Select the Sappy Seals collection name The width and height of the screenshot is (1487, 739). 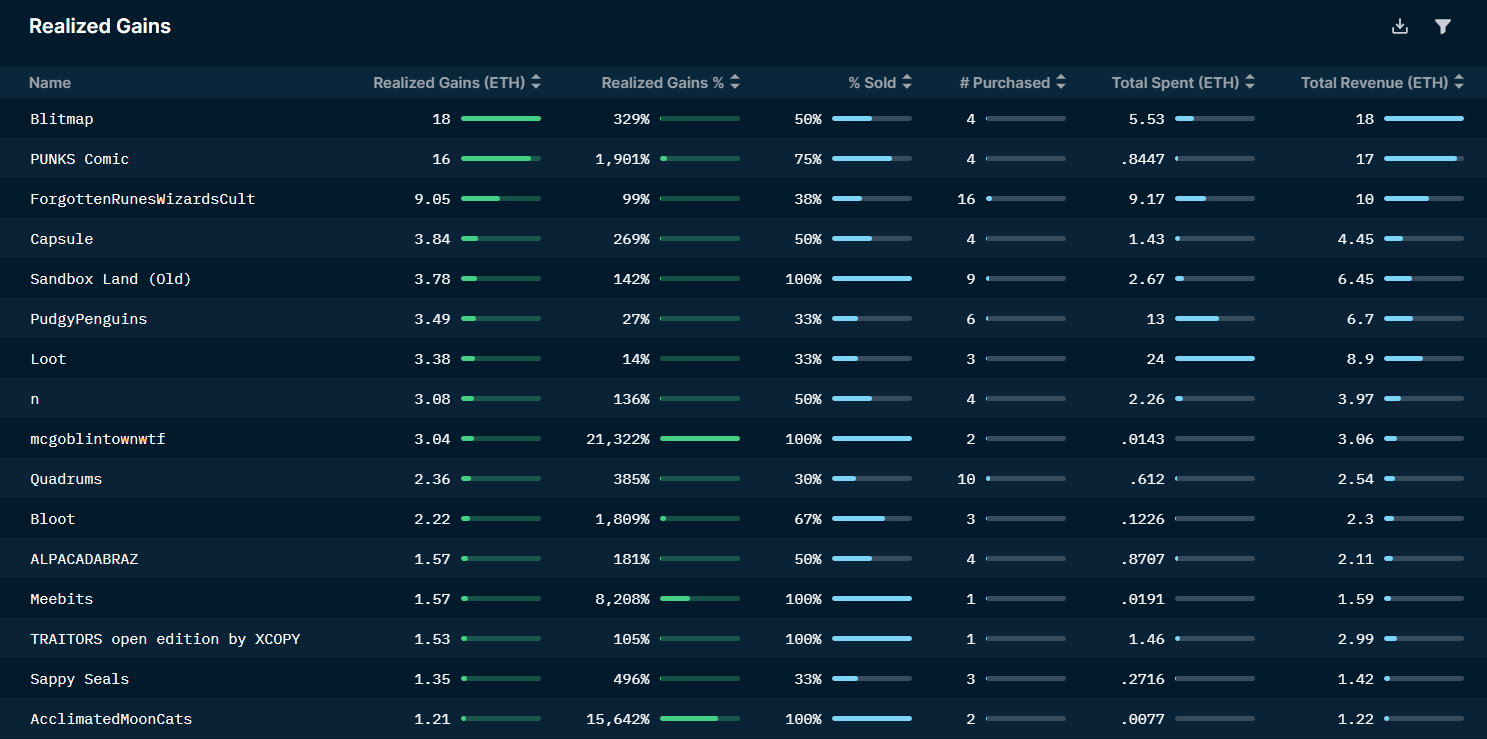point(80,679)
